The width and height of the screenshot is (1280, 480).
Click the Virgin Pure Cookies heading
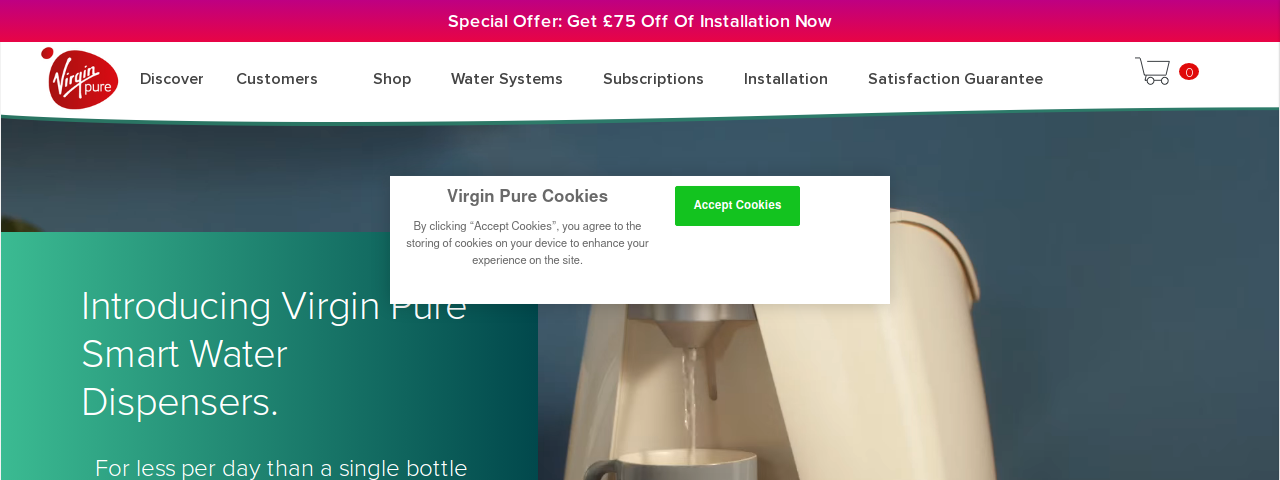tap(527, 196)
